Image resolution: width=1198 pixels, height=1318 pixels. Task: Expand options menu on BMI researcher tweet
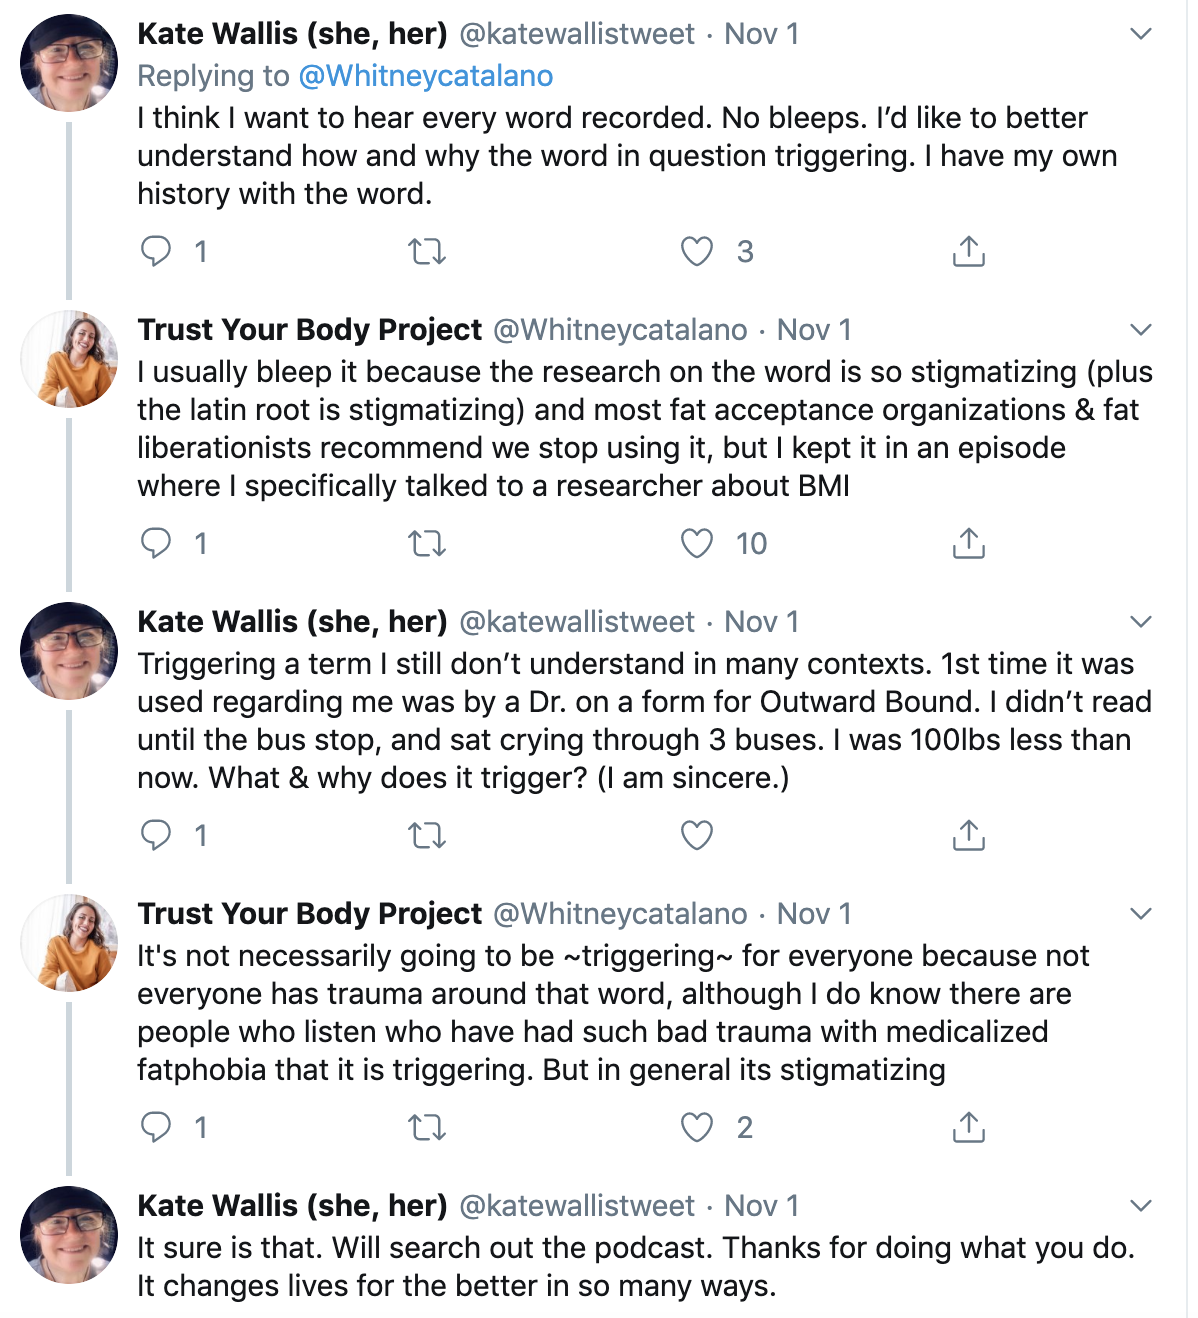pos(1141,330)
